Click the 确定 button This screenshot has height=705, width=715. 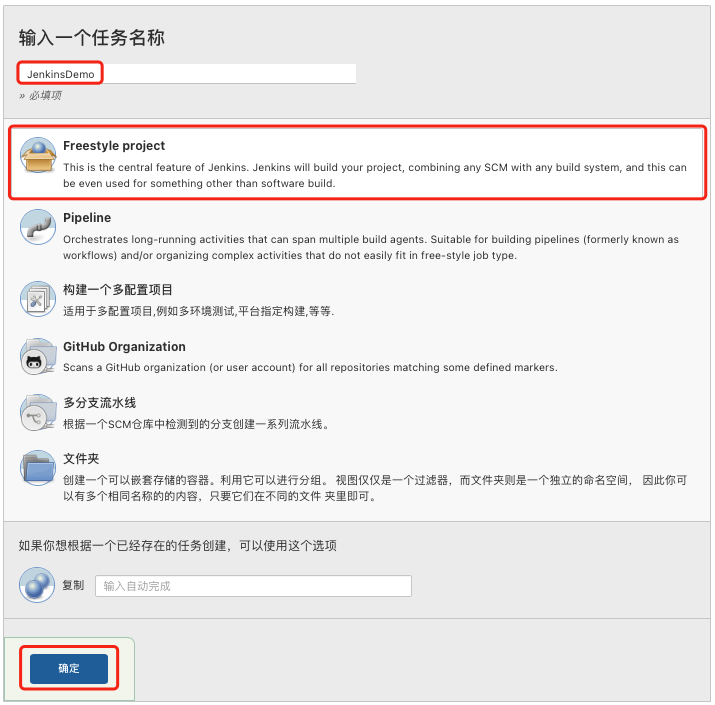click(x=69, y=669)
